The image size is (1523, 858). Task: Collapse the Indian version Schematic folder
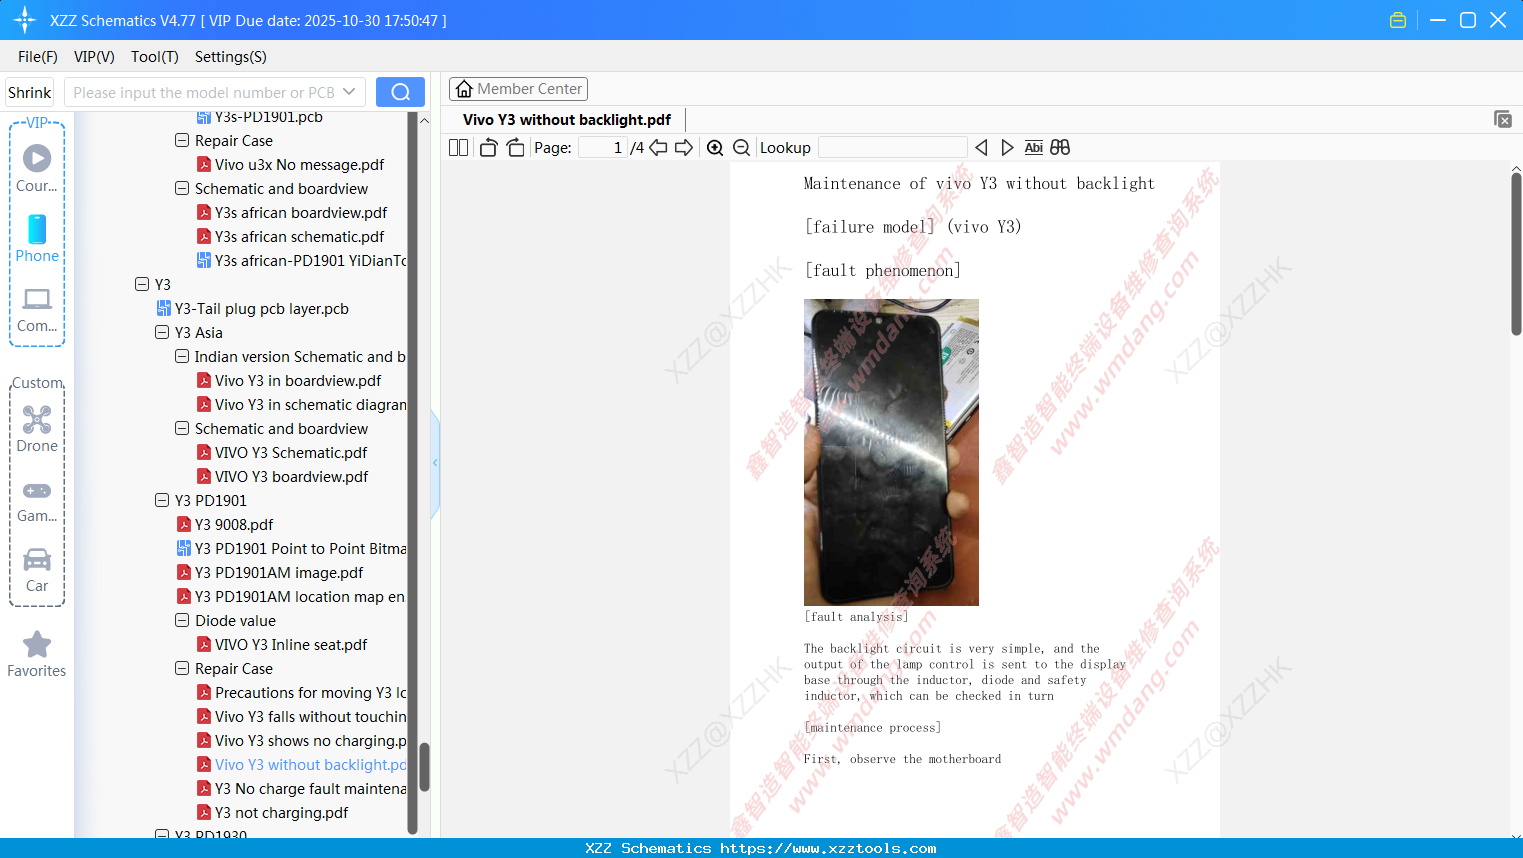click(x=182, y=357)
